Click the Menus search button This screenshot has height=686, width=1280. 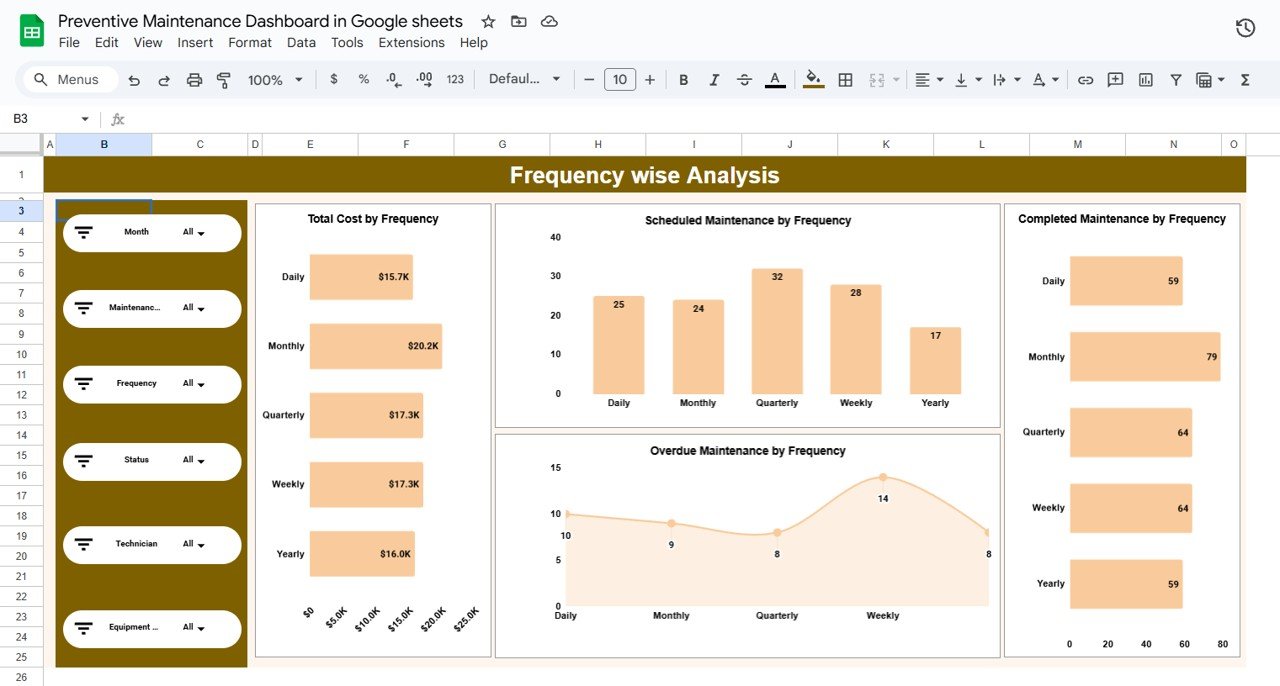[x=68, y=79]
